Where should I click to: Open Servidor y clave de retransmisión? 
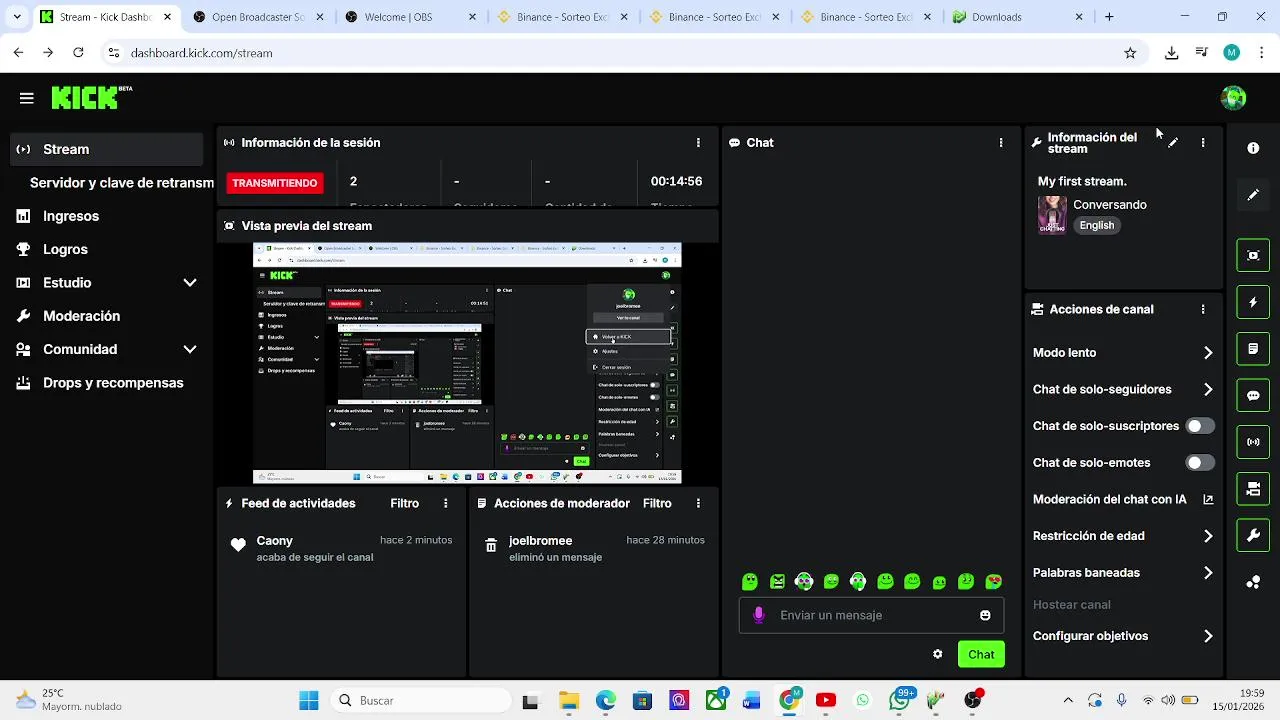point(122,183)
